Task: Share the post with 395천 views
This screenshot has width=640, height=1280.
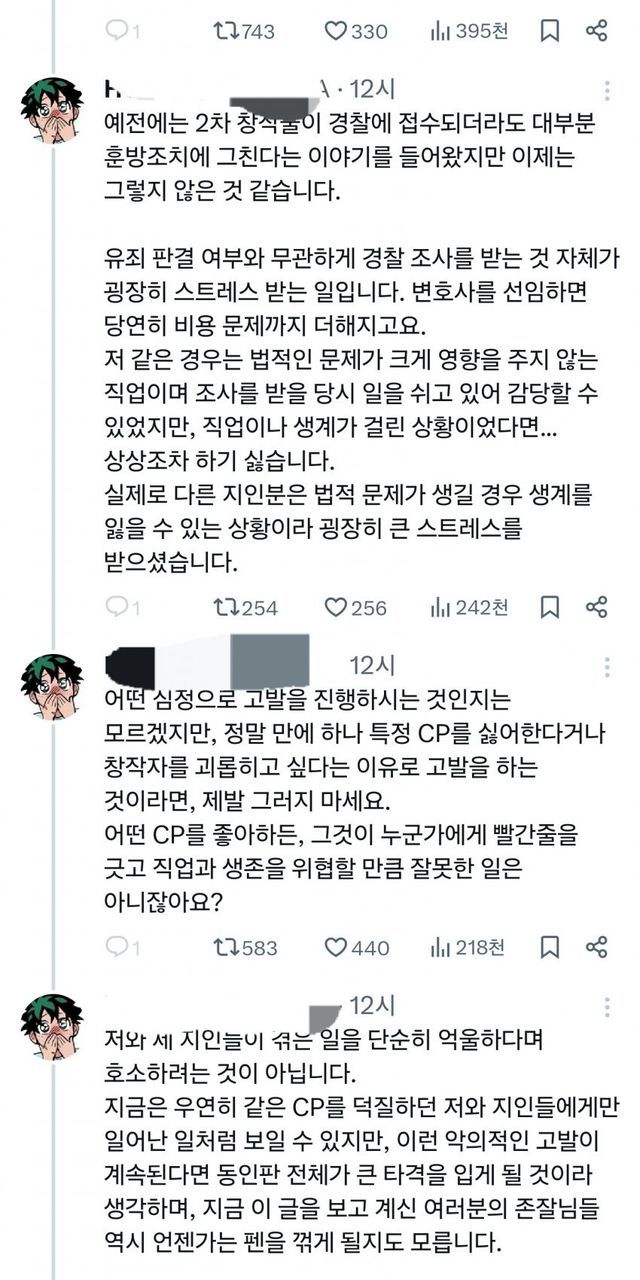Action: [596, 32]
